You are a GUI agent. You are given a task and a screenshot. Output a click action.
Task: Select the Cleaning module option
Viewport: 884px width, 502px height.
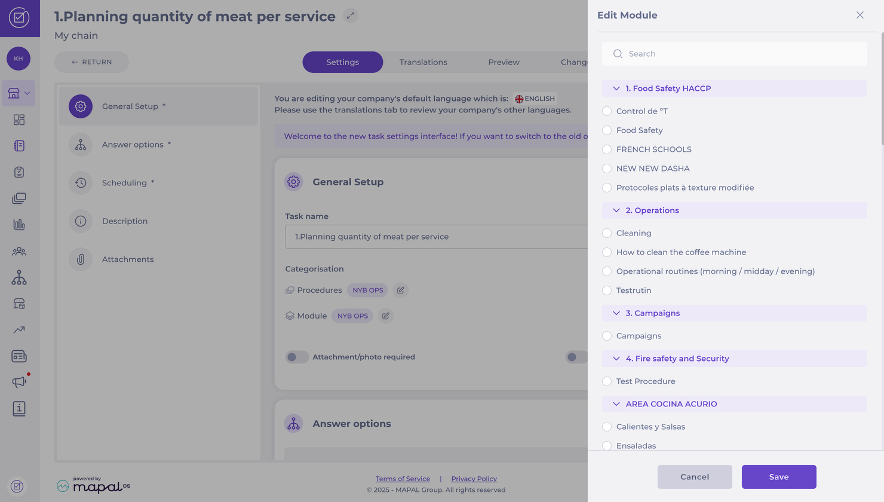coord(607,233)
